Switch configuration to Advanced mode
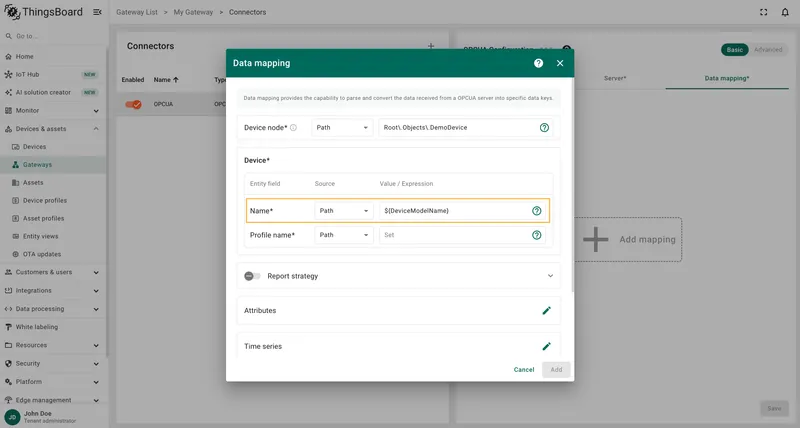Screen dimensions: 800x428 coord(768,49)
